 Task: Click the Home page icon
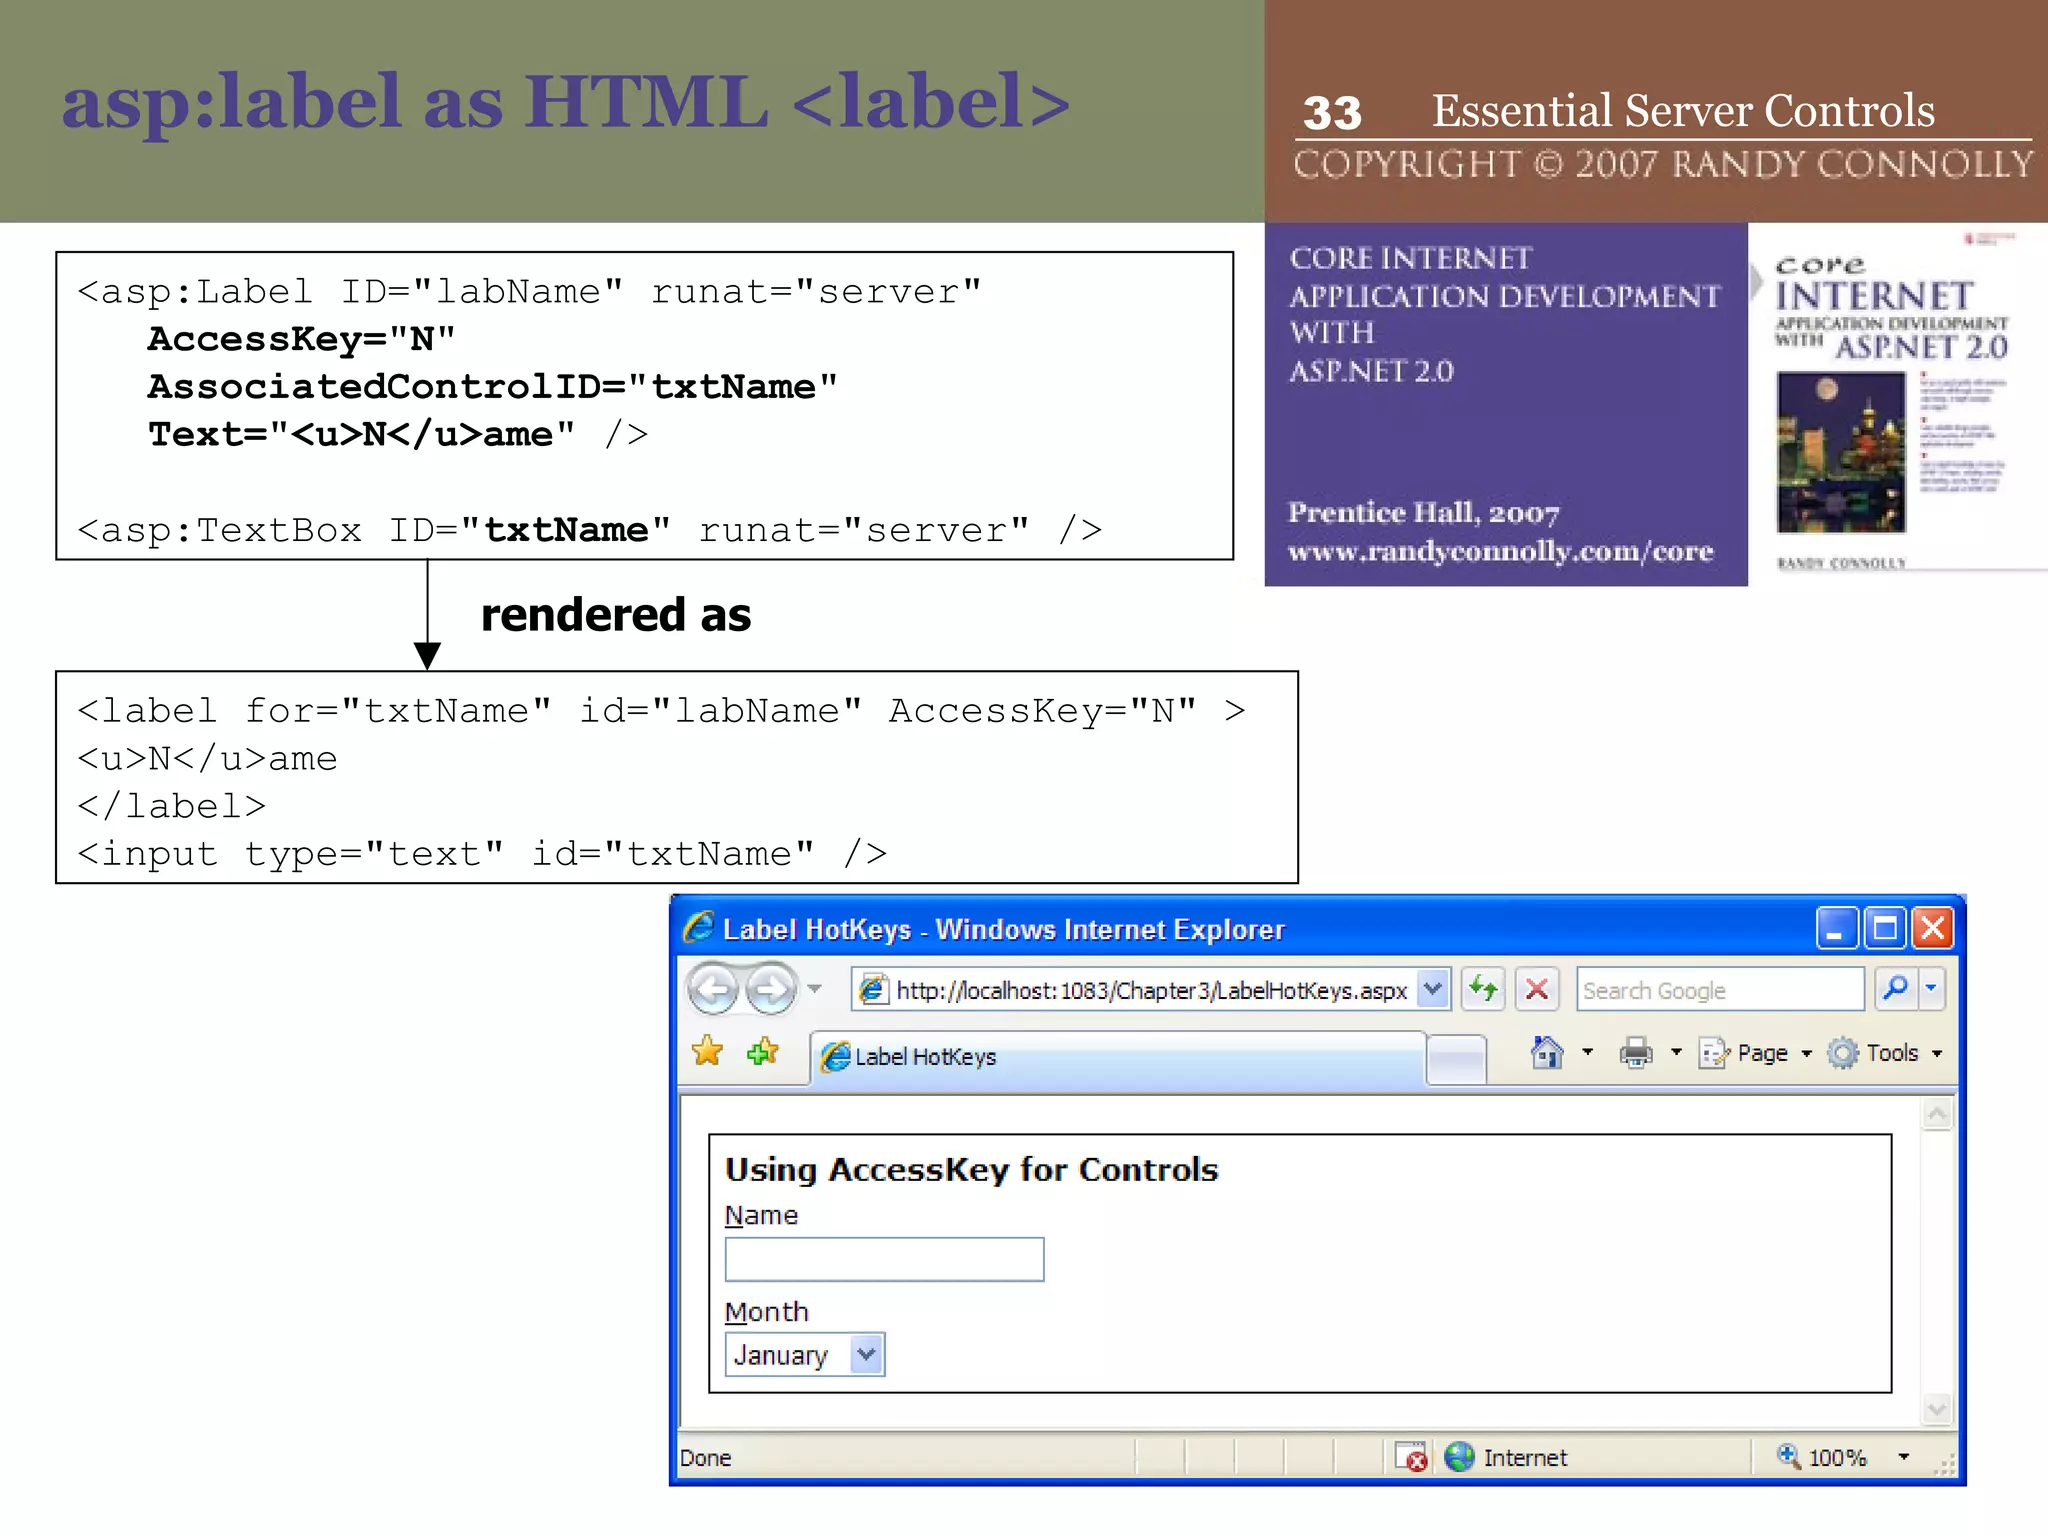pyautogui.click(x=1547, y=1053)
